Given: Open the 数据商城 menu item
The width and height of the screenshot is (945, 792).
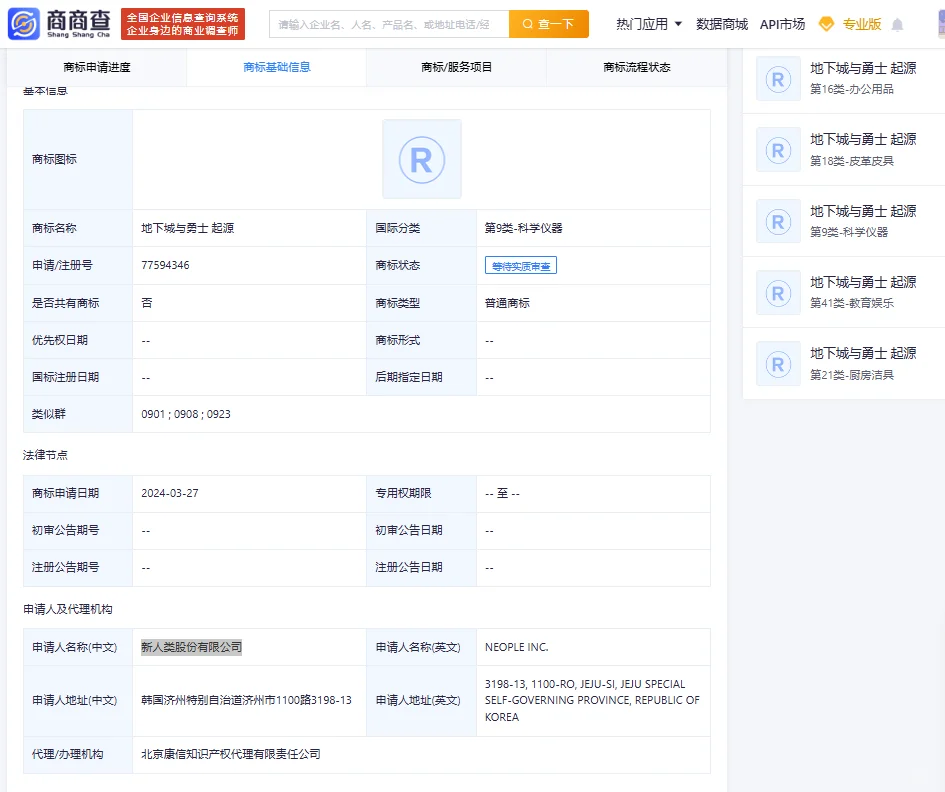Looking at the screenshot, I should click(x=722, y=24).
